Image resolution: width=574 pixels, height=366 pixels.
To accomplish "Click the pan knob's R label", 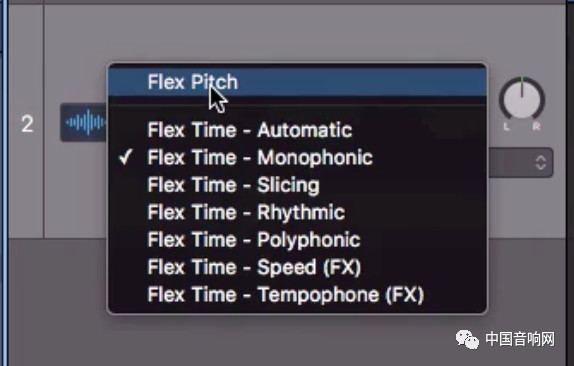I will pyautogui.click(x=537, y=127).
